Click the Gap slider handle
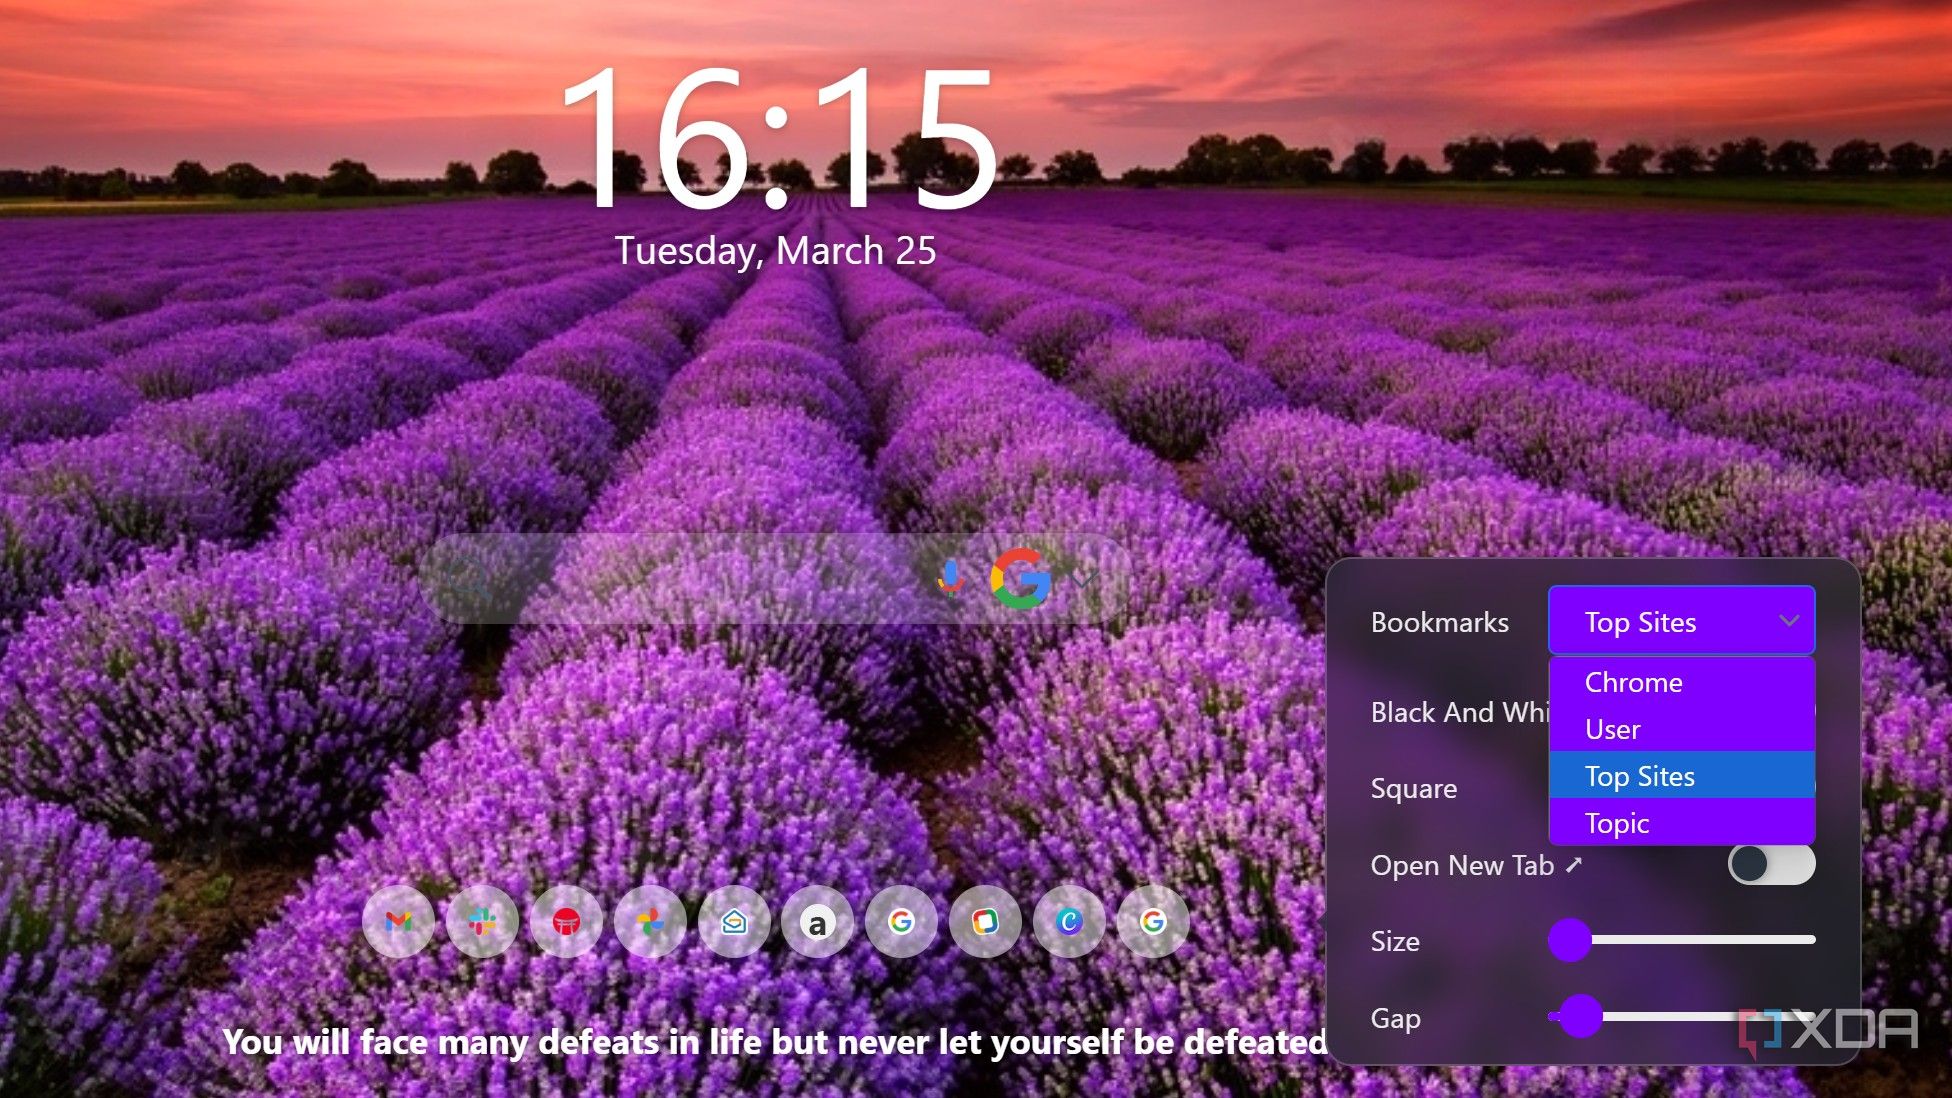1952x1098 pixels. click(x=1581, y=1016)
